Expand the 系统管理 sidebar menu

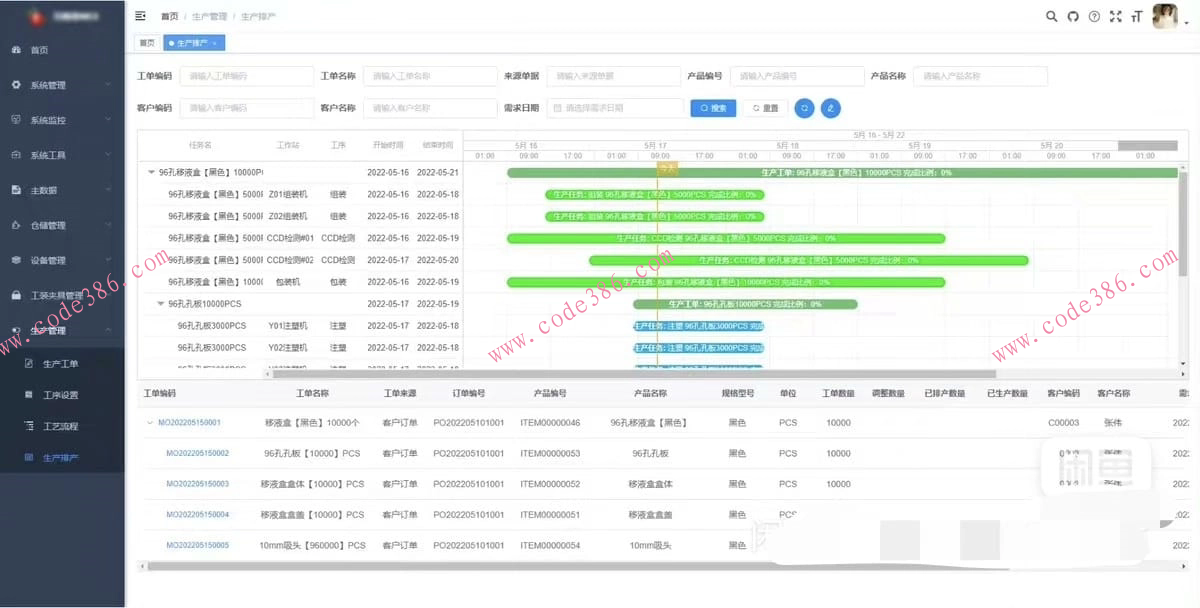(x=62, y=85)
